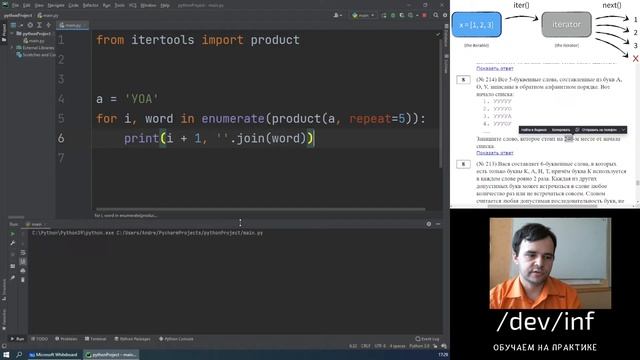Open Search Everywhere magnifier icon
Screen dimensions: 640x360
436,15
